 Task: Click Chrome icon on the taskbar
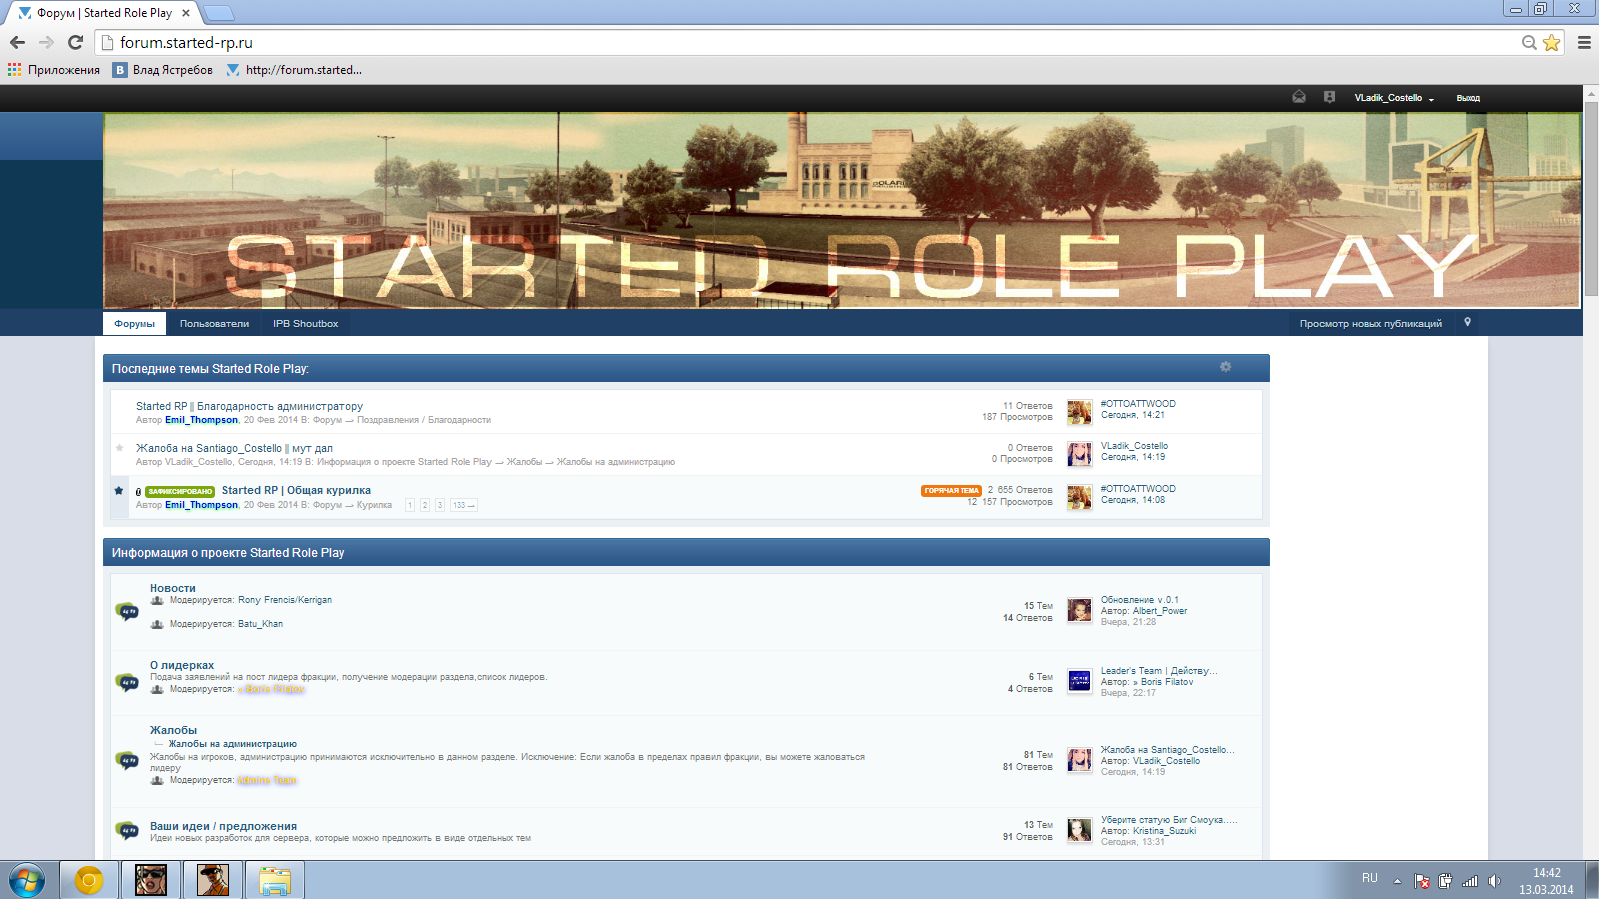89,881
